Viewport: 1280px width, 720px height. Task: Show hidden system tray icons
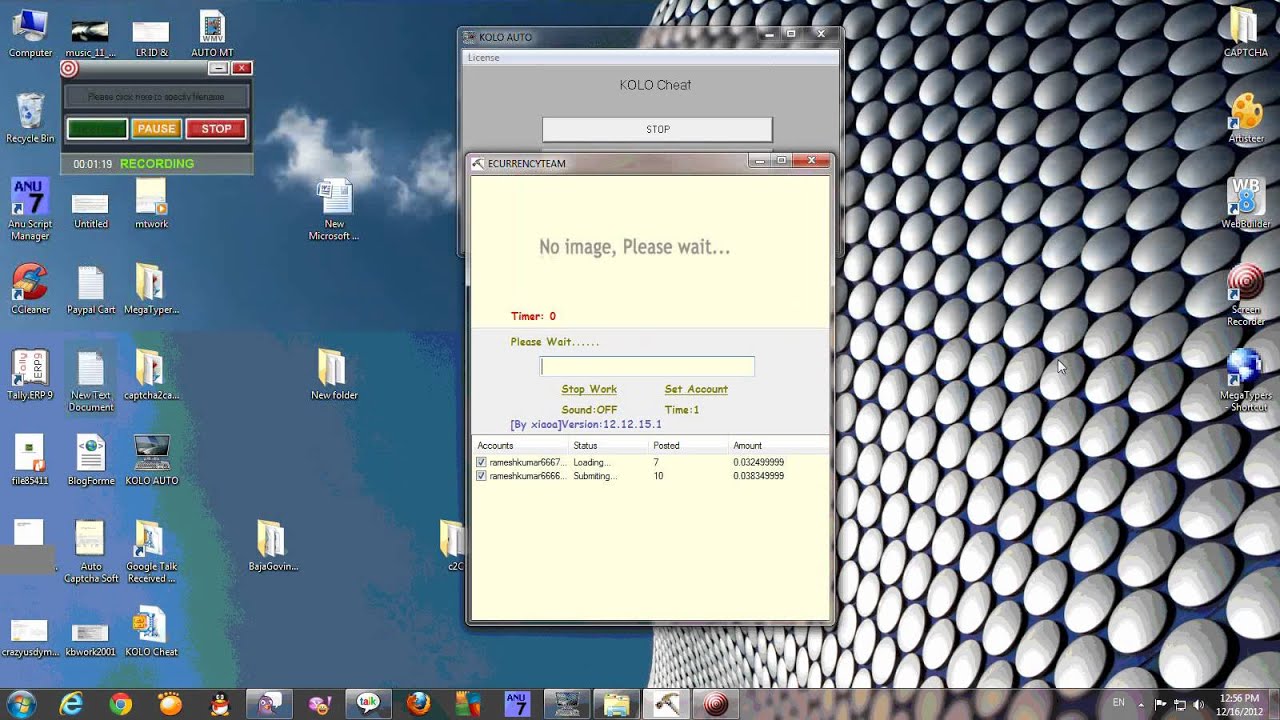pos(1141,704)
